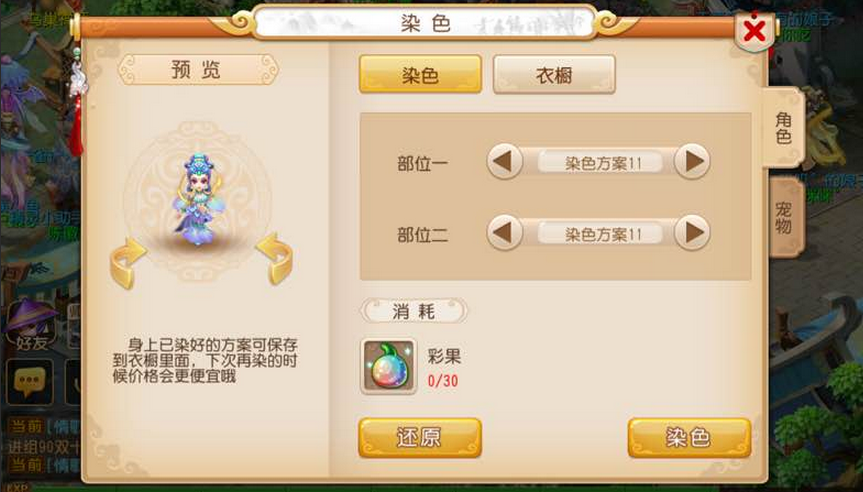Click the 部位一 染色方案11 field

(x=600, y=163)
